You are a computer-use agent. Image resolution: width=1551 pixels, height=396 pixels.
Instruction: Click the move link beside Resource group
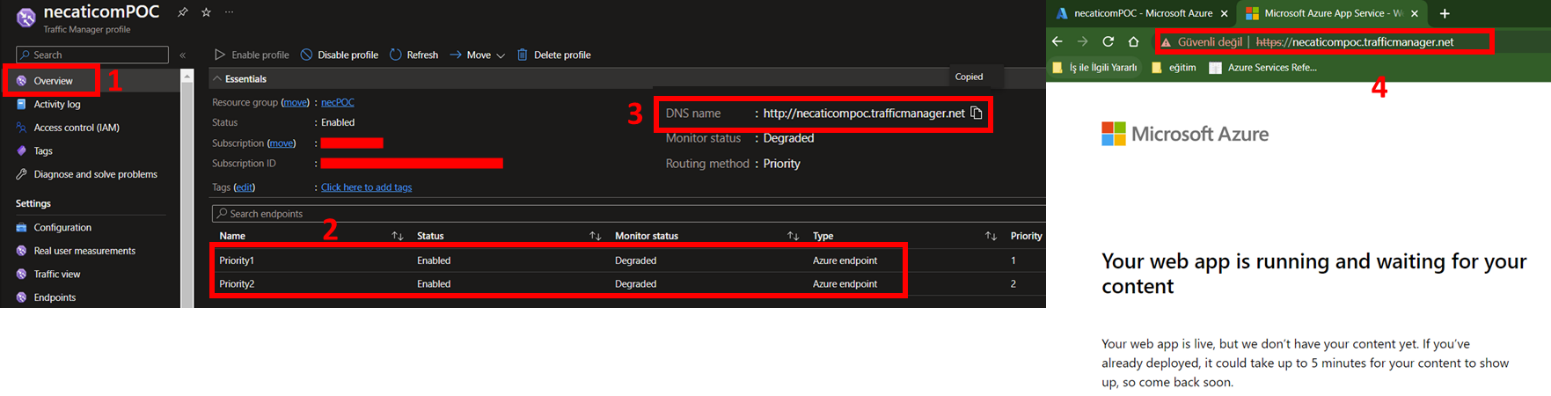tap(295, 103)
